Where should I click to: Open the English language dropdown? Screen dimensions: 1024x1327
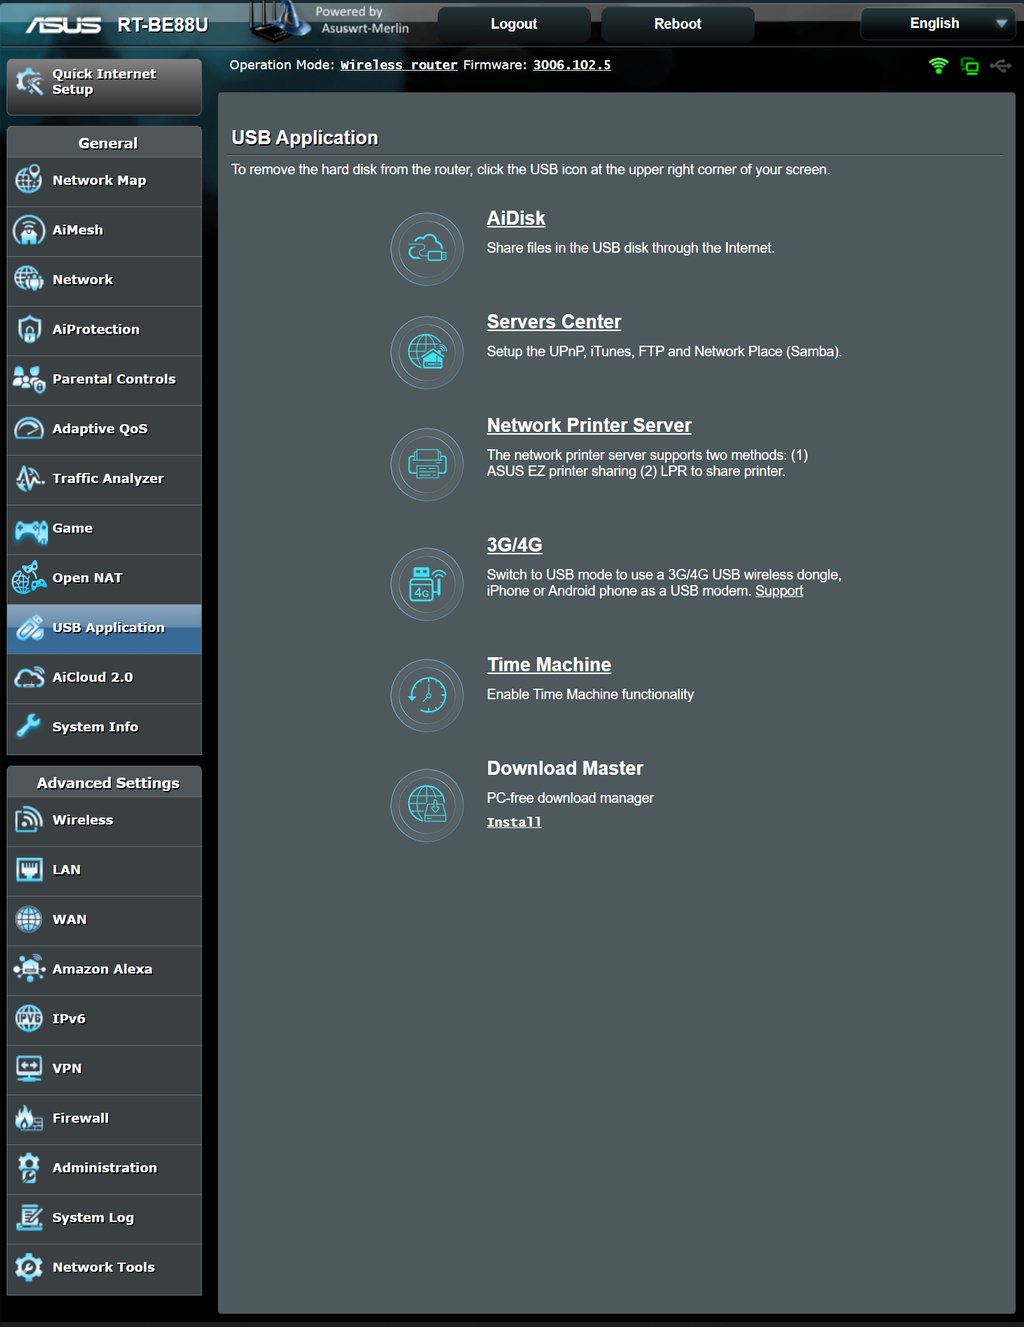tap(937, 23)
